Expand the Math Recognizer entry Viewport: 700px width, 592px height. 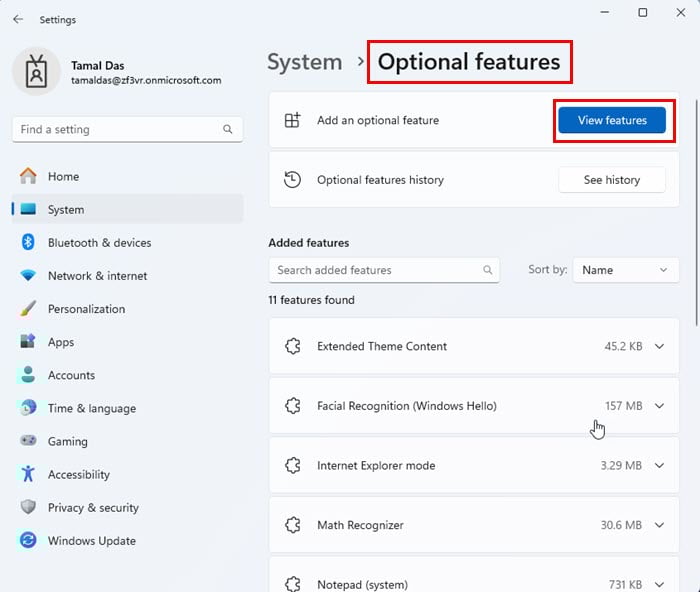(x=659, y=525)
